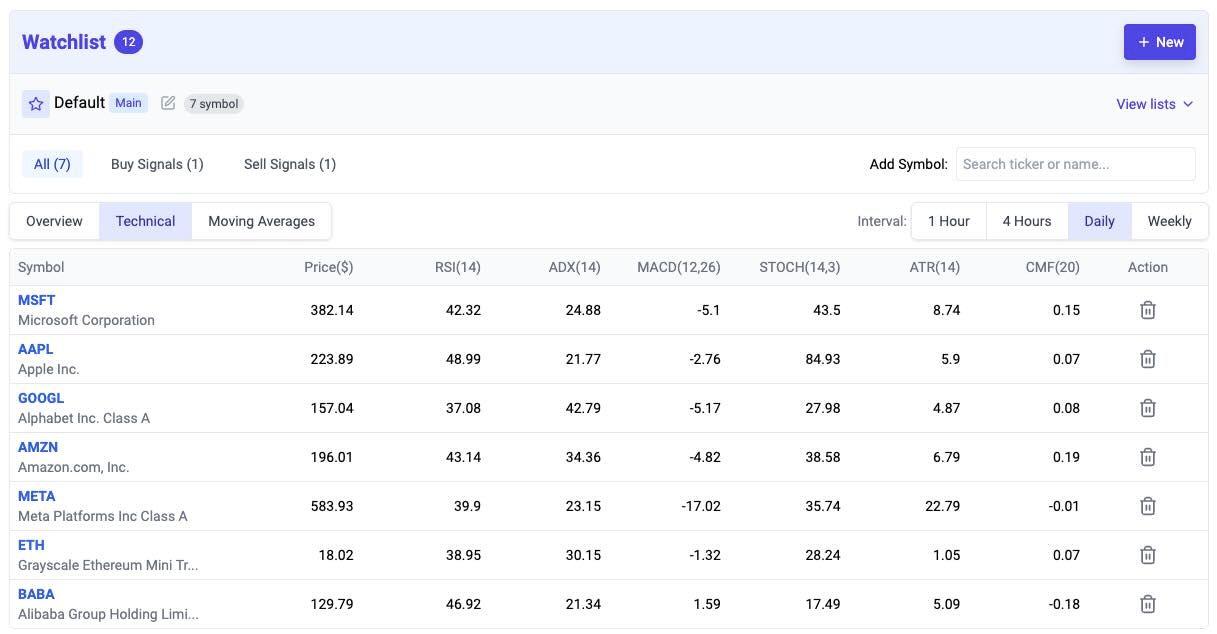Click META ATR value 22.79
The height and width of the screenshot is (634, 1217).
[x=943, y=506]
